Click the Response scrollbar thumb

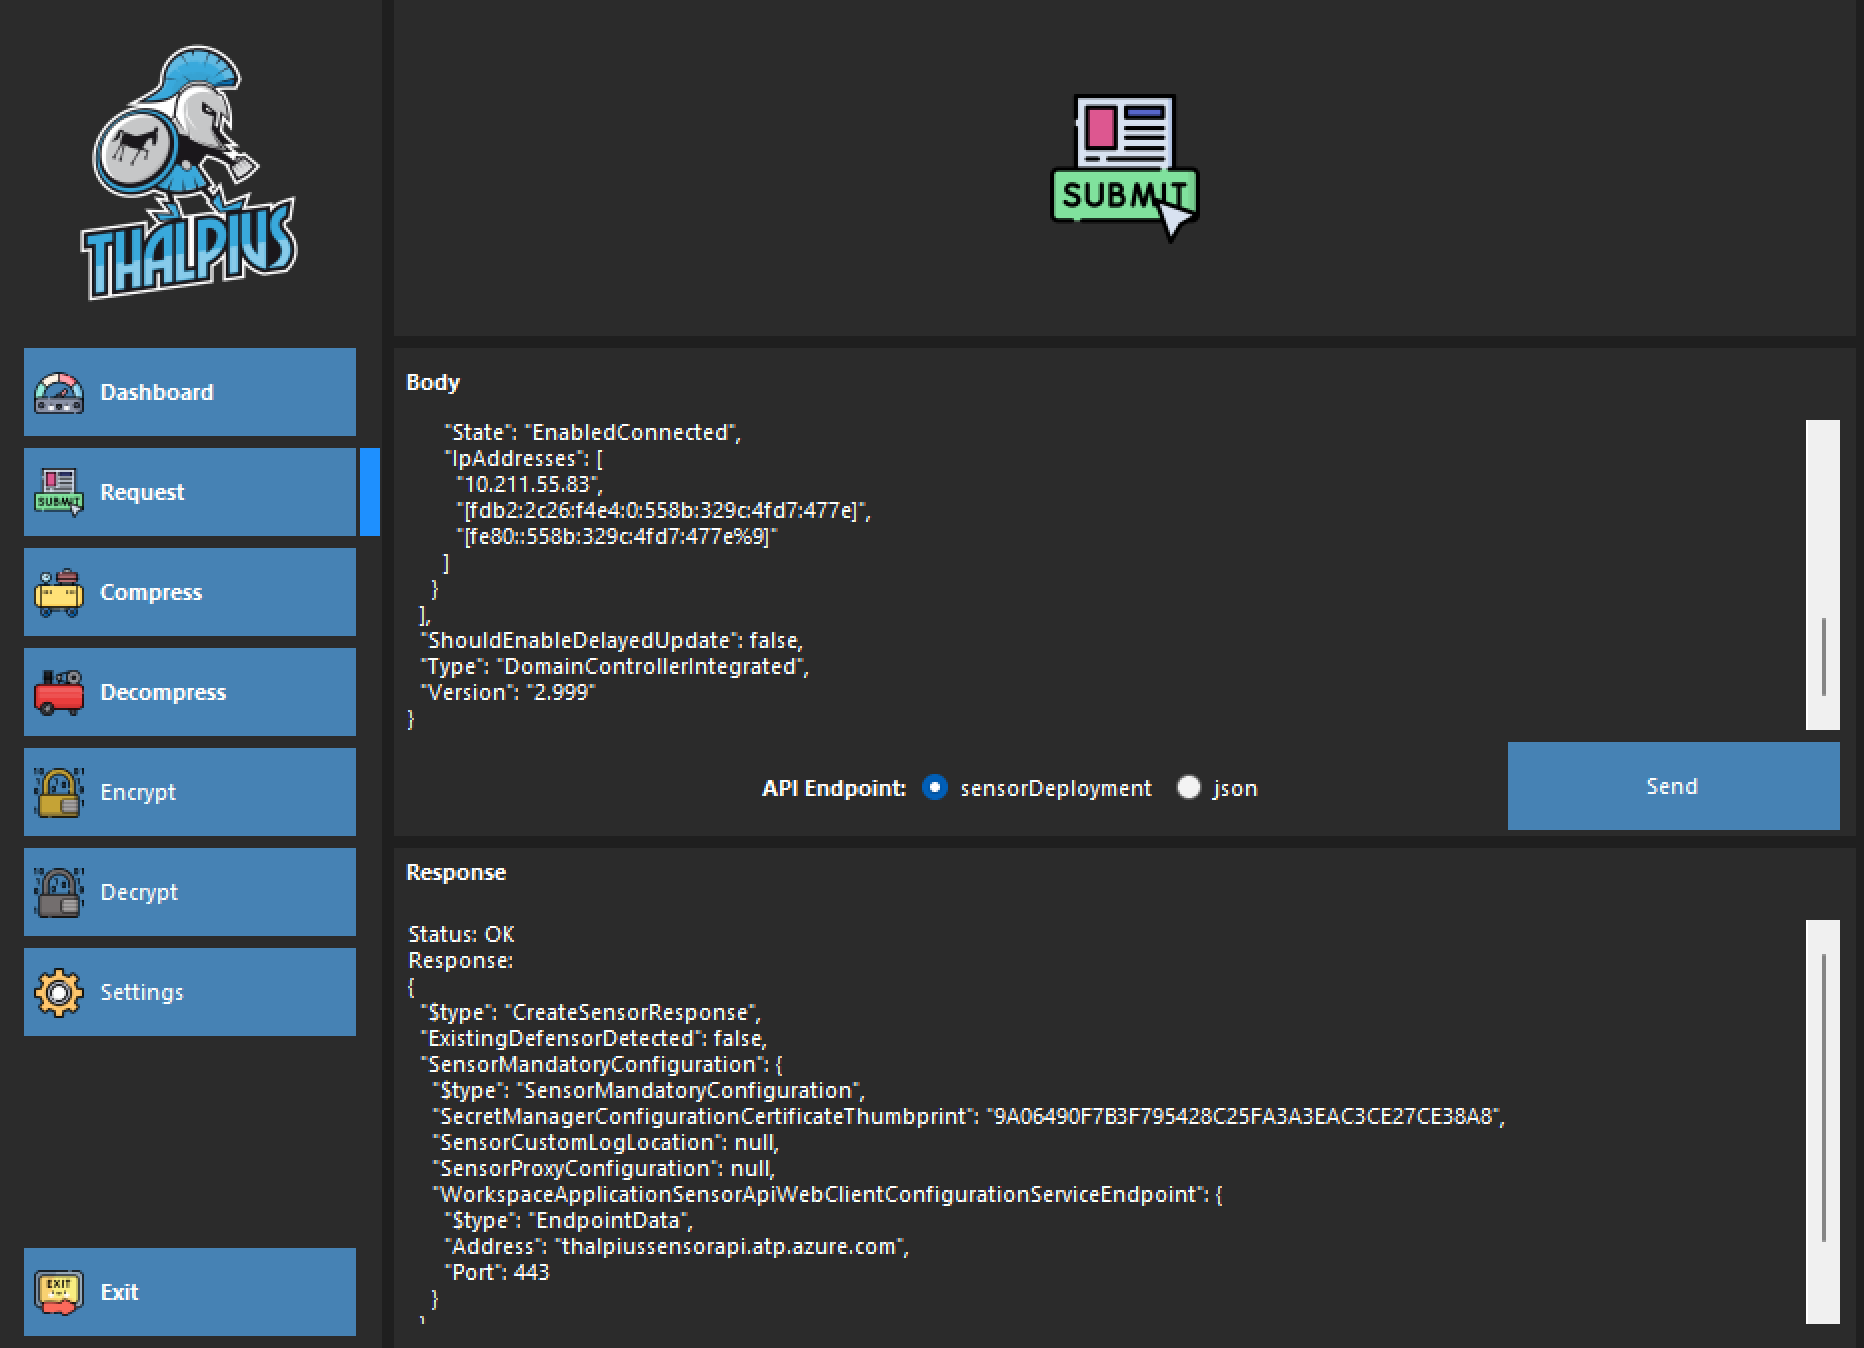1823,1096
